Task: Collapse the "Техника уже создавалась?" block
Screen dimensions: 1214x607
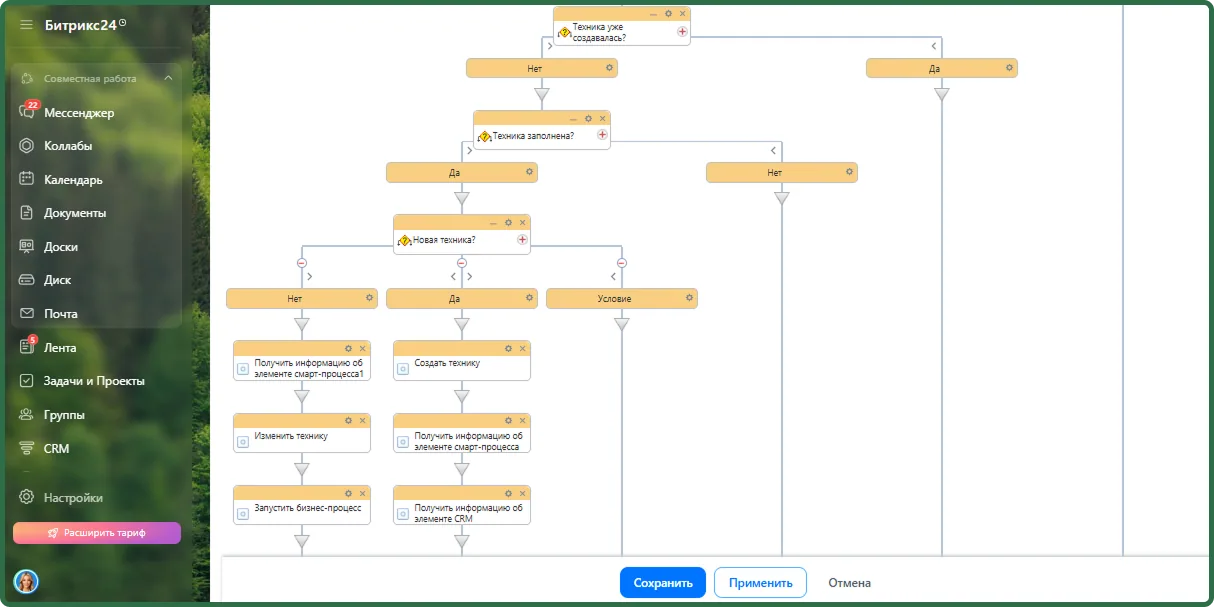Action: coord(653,13)
